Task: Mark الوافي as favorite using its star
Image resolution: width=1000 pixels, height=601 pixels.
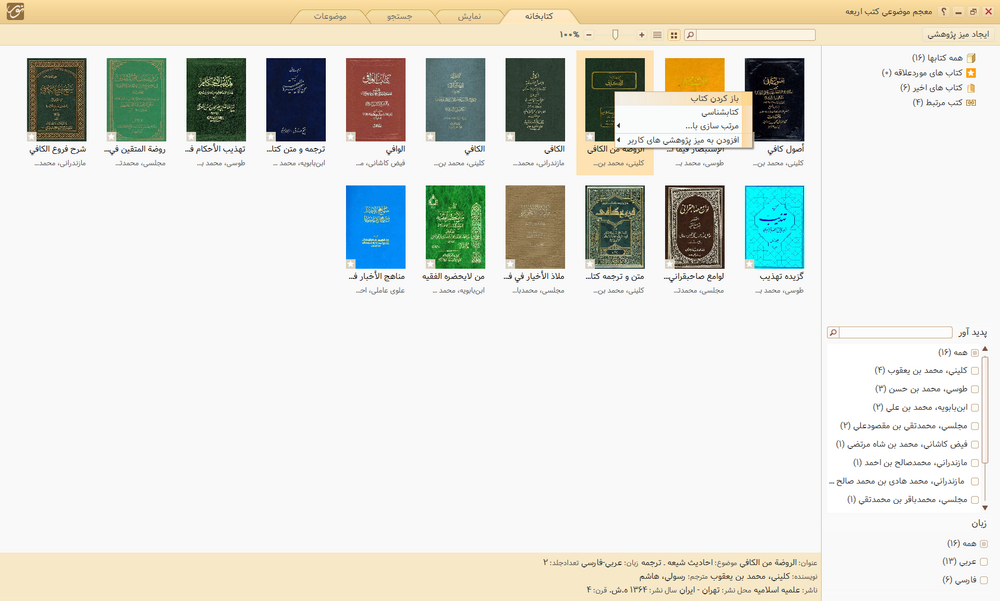Action: pos(351,137)
